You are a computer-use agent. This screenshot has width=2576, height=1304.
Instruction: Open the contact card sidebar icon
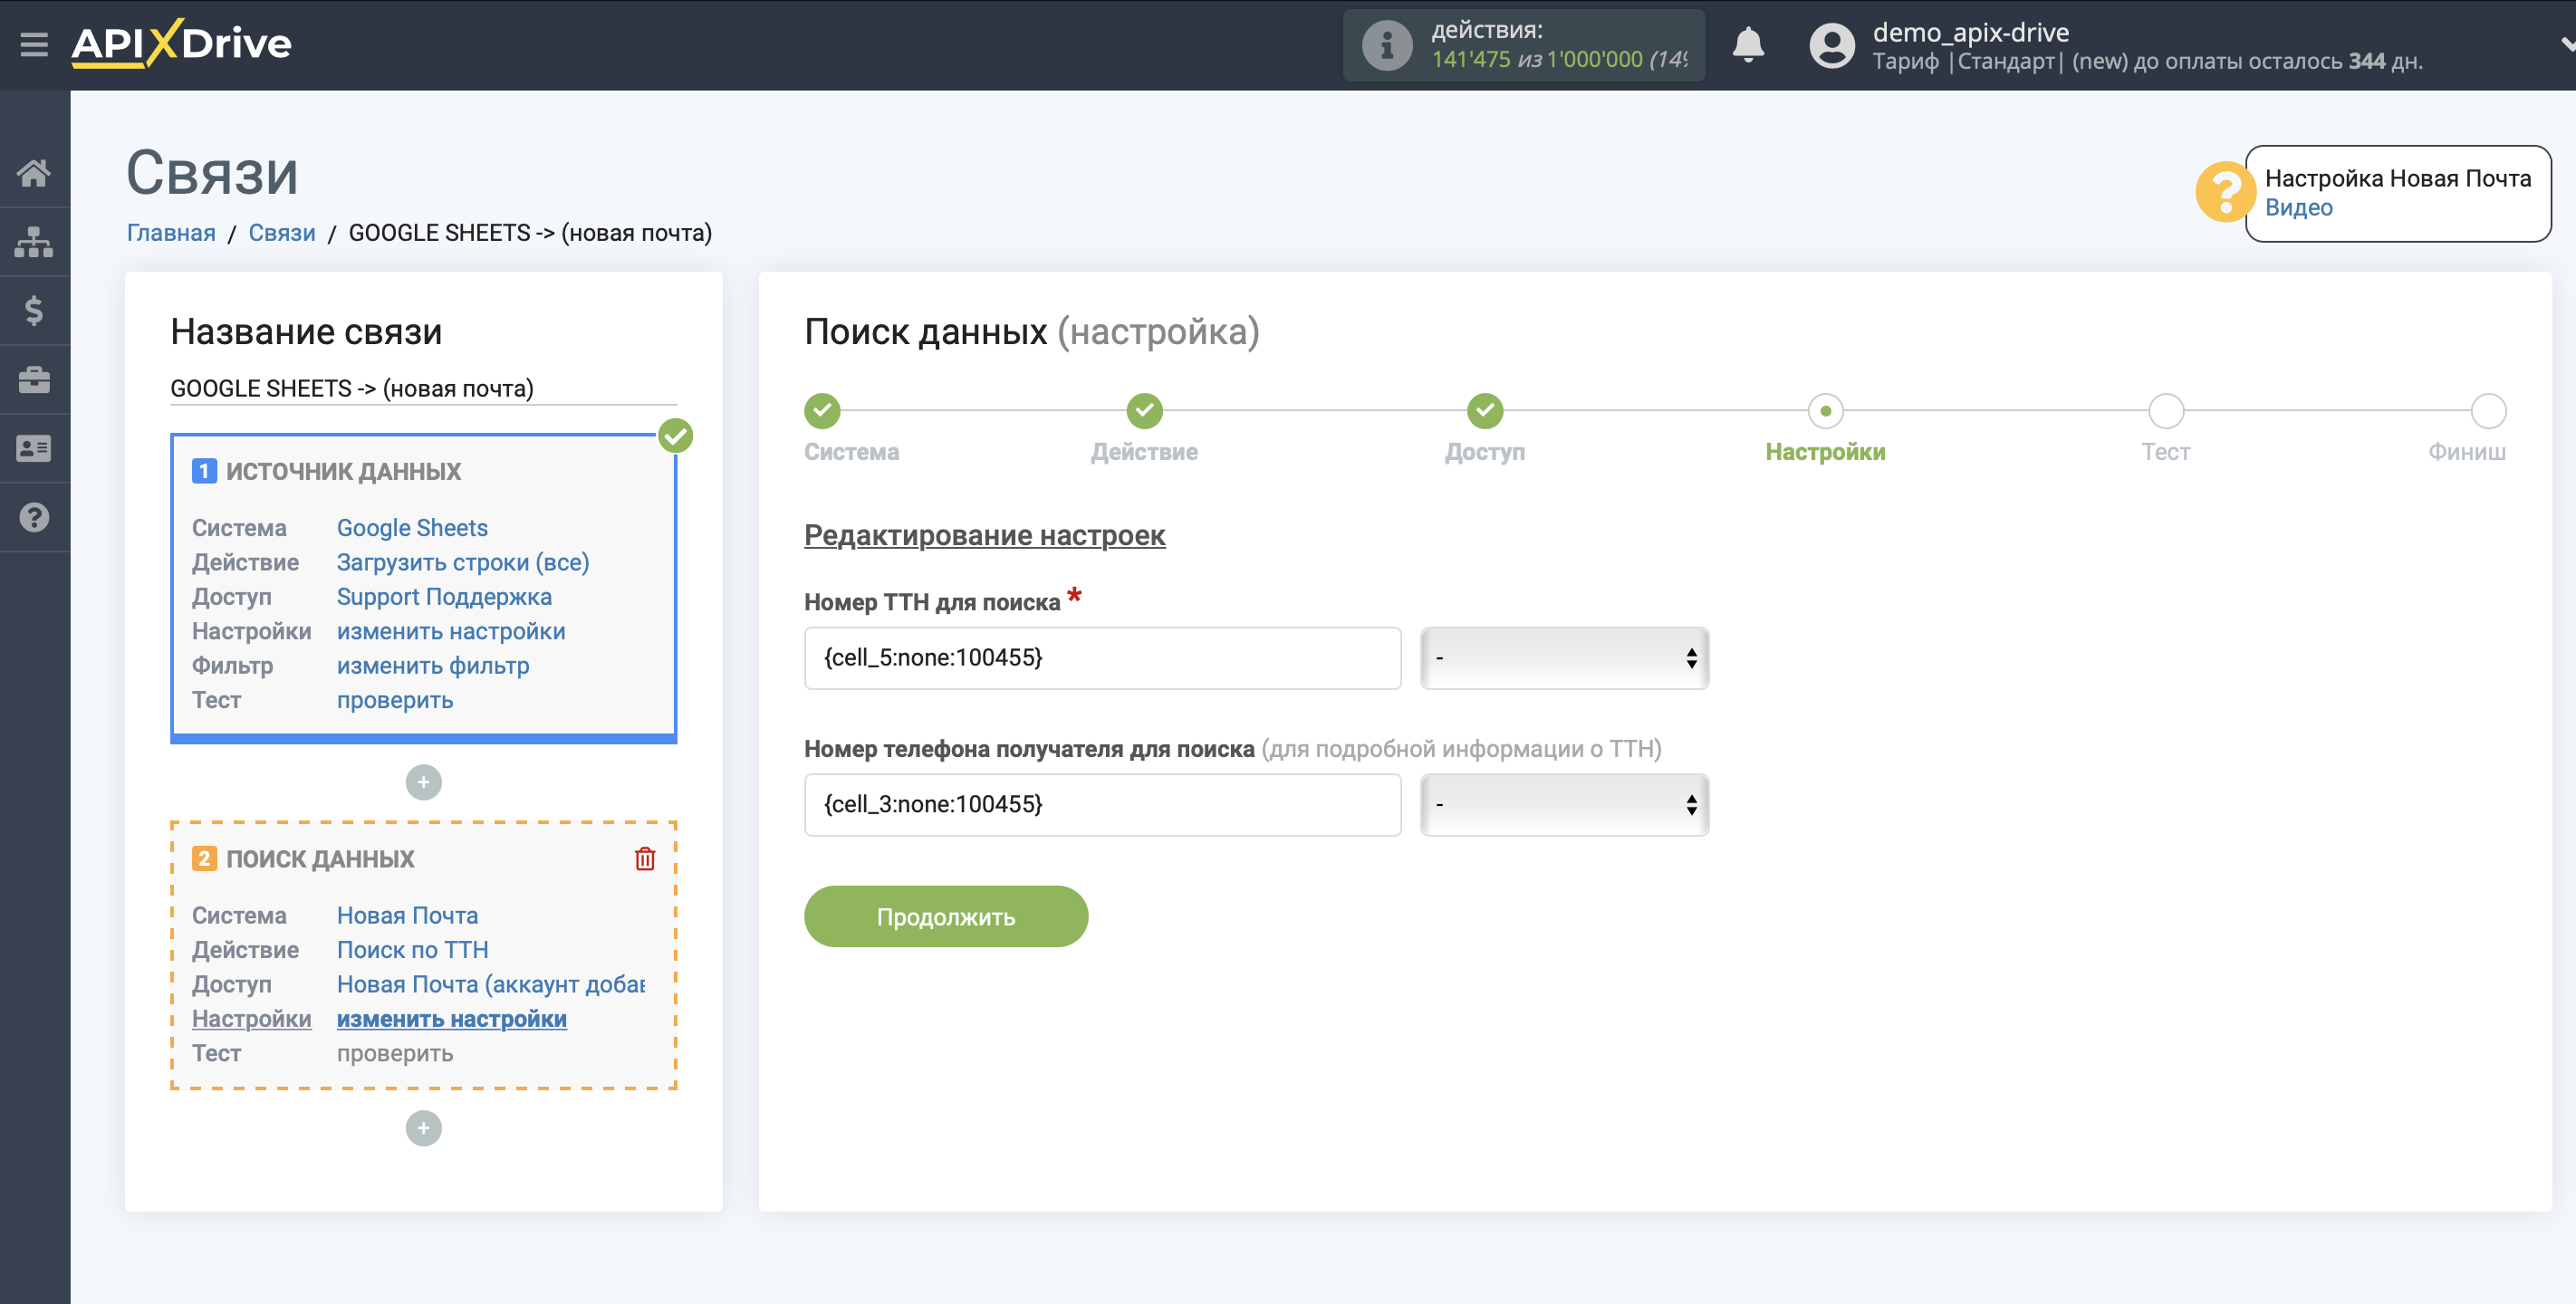tap(34, 449)
